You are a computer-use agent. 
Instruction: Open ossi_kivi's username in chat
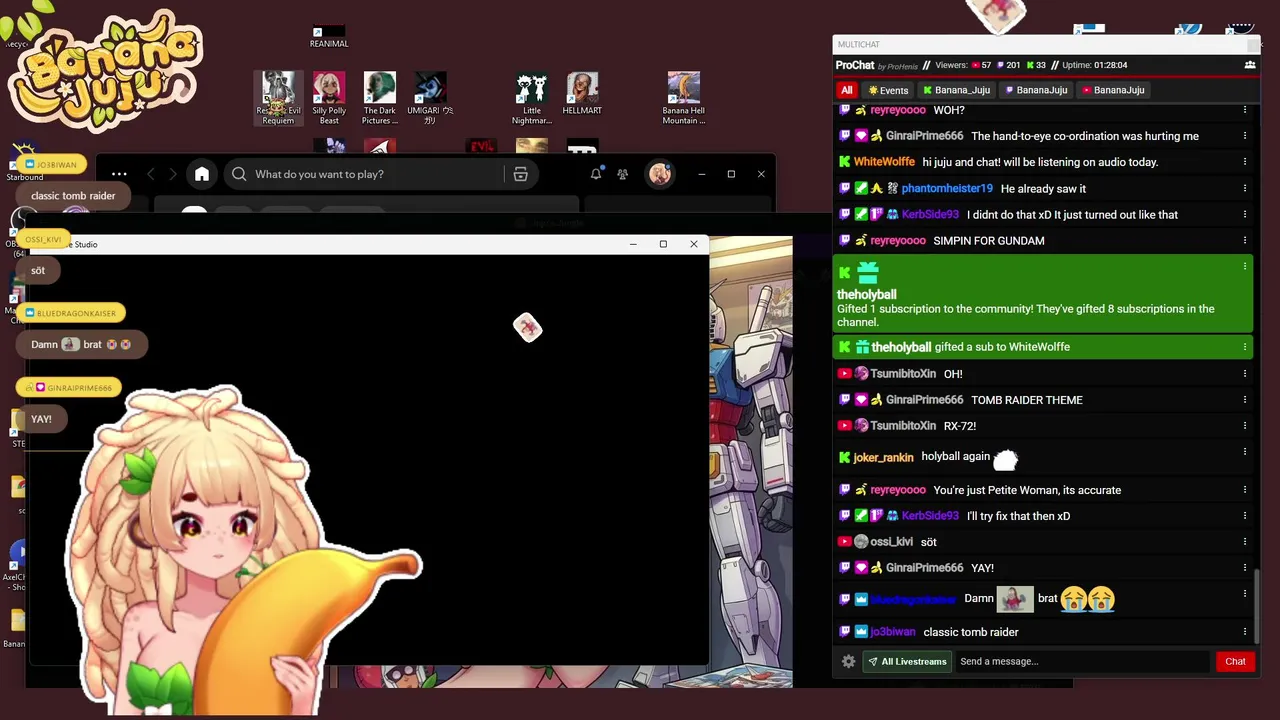[891, 542]
